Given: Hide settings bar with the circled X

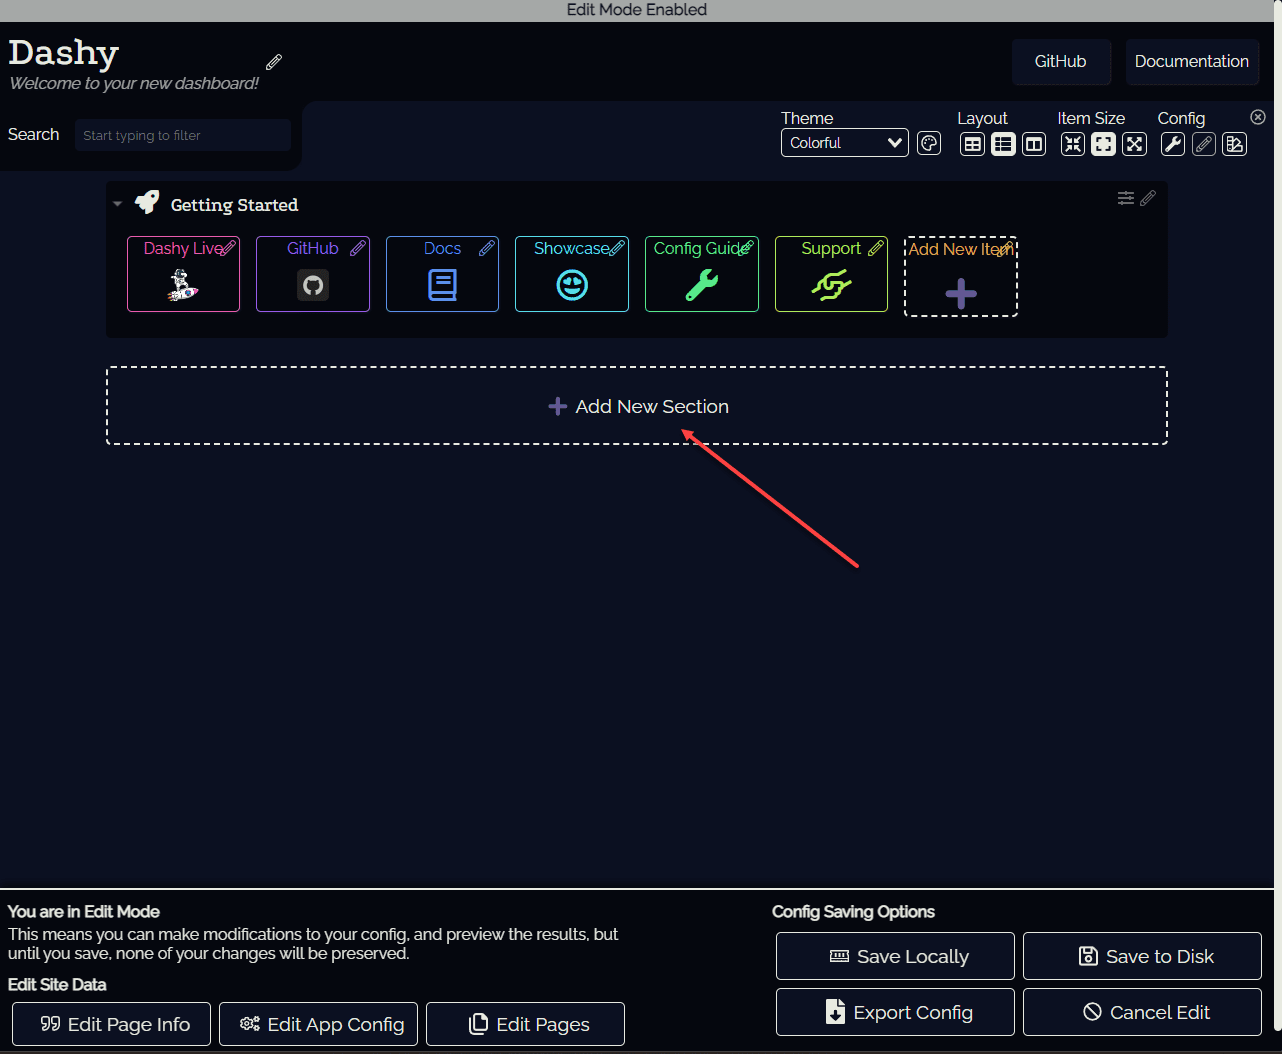Looking at the screenshot, I should pos(1258,117).
